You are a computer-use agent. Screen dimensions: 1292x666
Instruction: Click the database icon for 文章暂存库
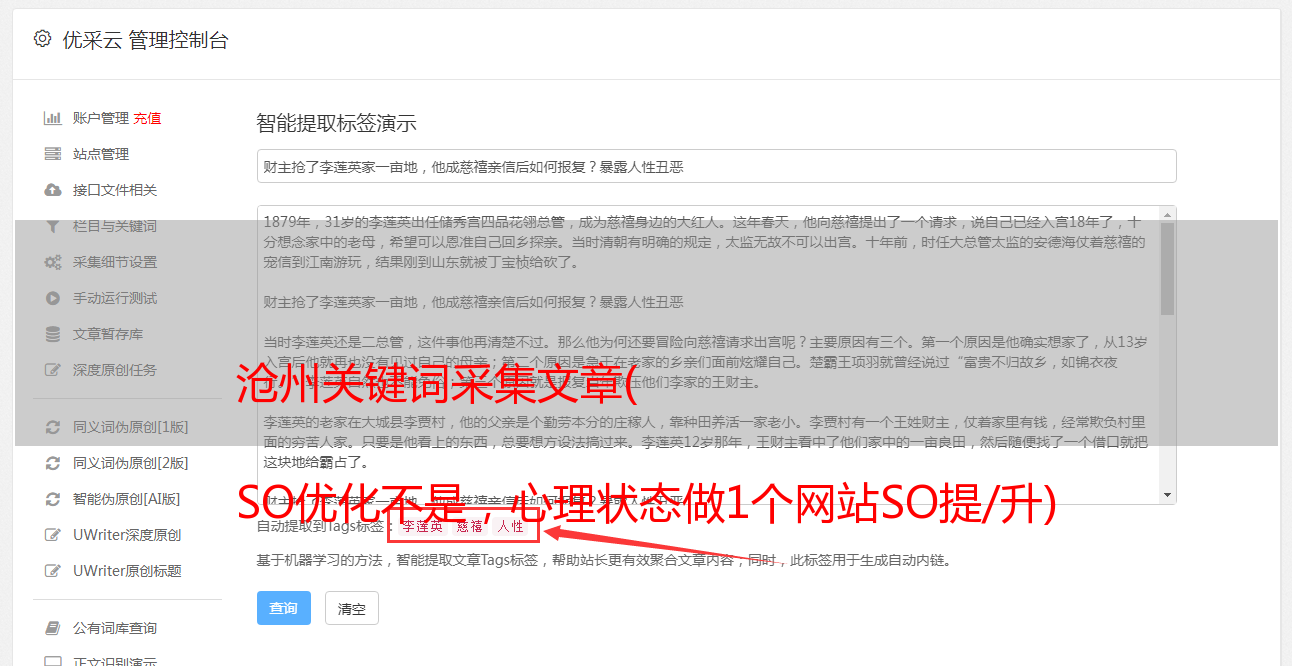click(53, 334)
